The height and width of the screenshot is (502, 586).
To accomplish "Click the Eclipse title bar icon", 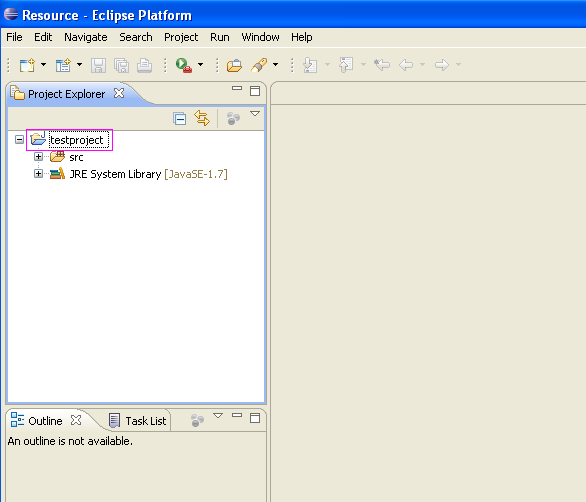I will click(11, 14).
